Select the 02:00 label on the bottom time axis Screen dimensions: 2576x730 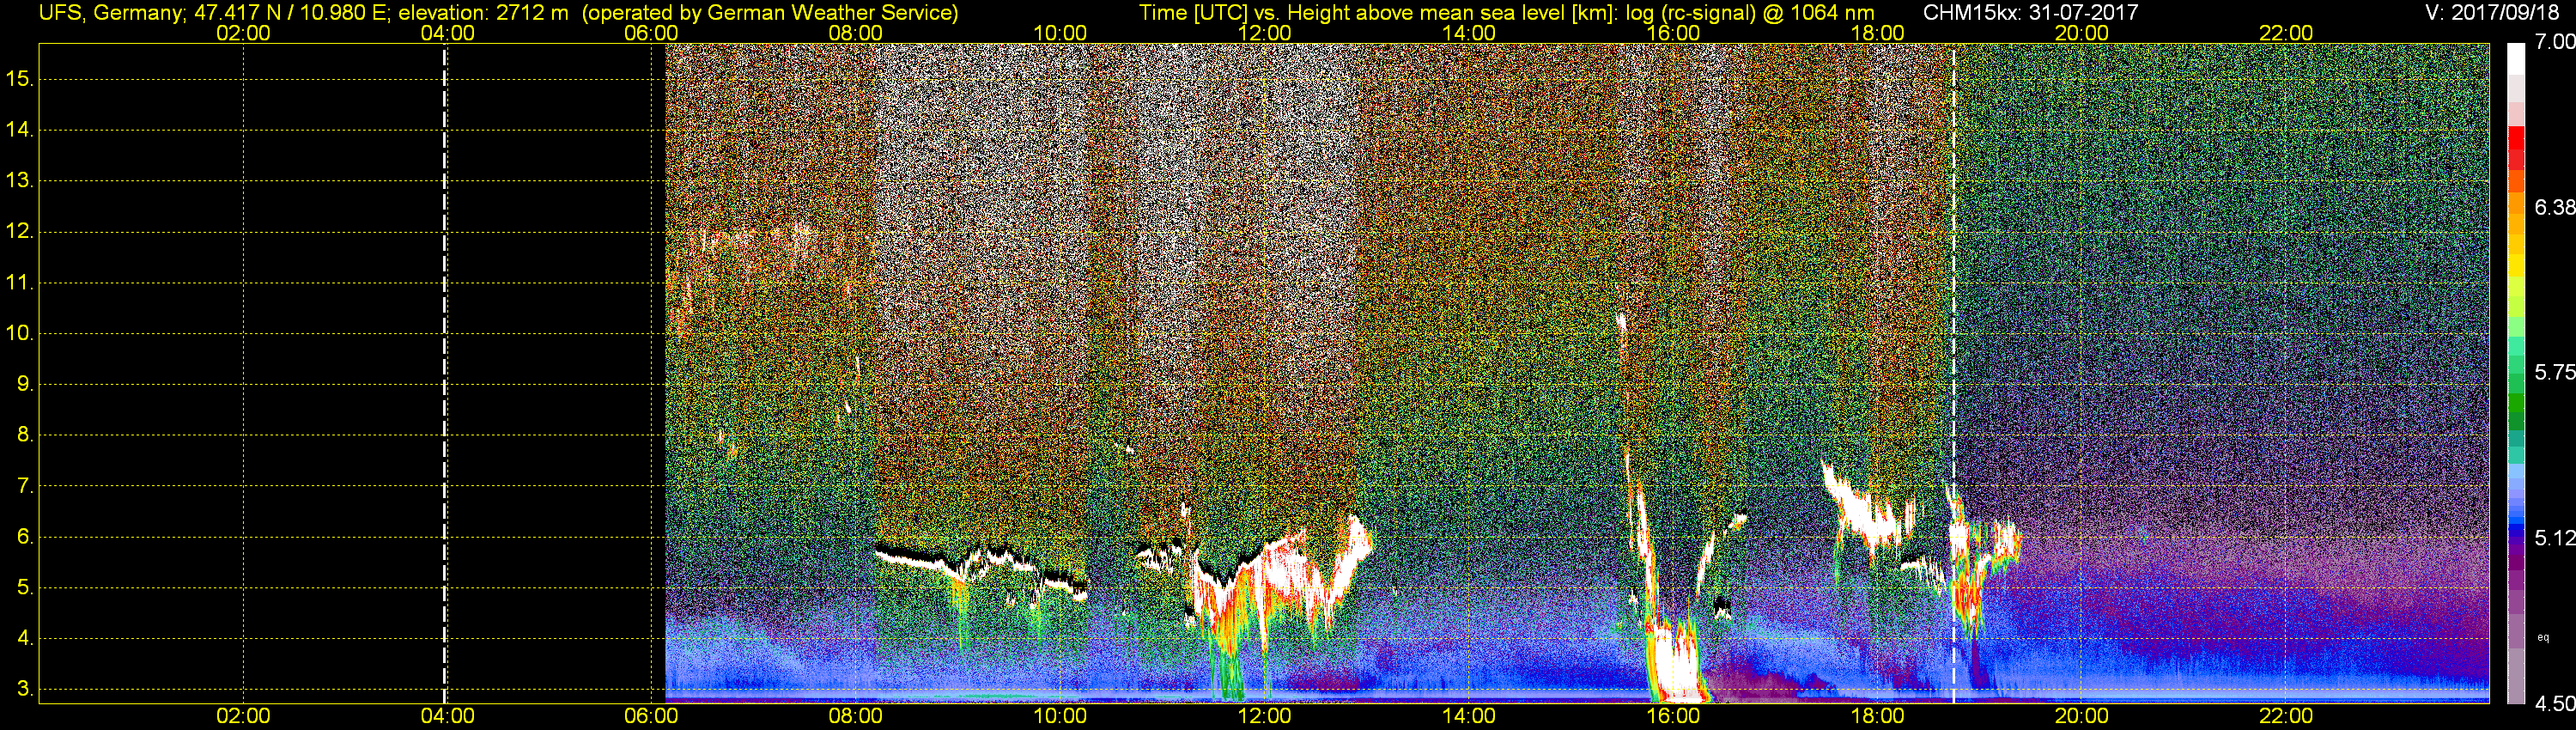[243, 716]
